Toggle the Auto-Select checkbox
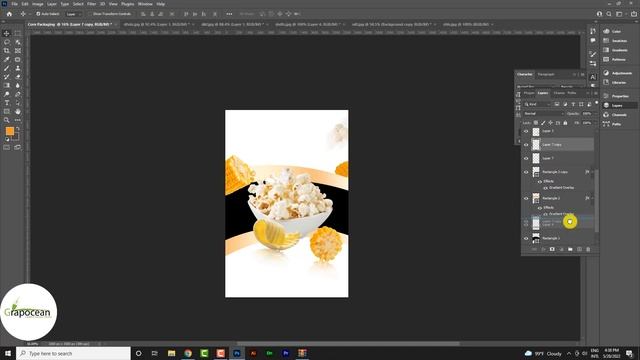 [38, 14]
